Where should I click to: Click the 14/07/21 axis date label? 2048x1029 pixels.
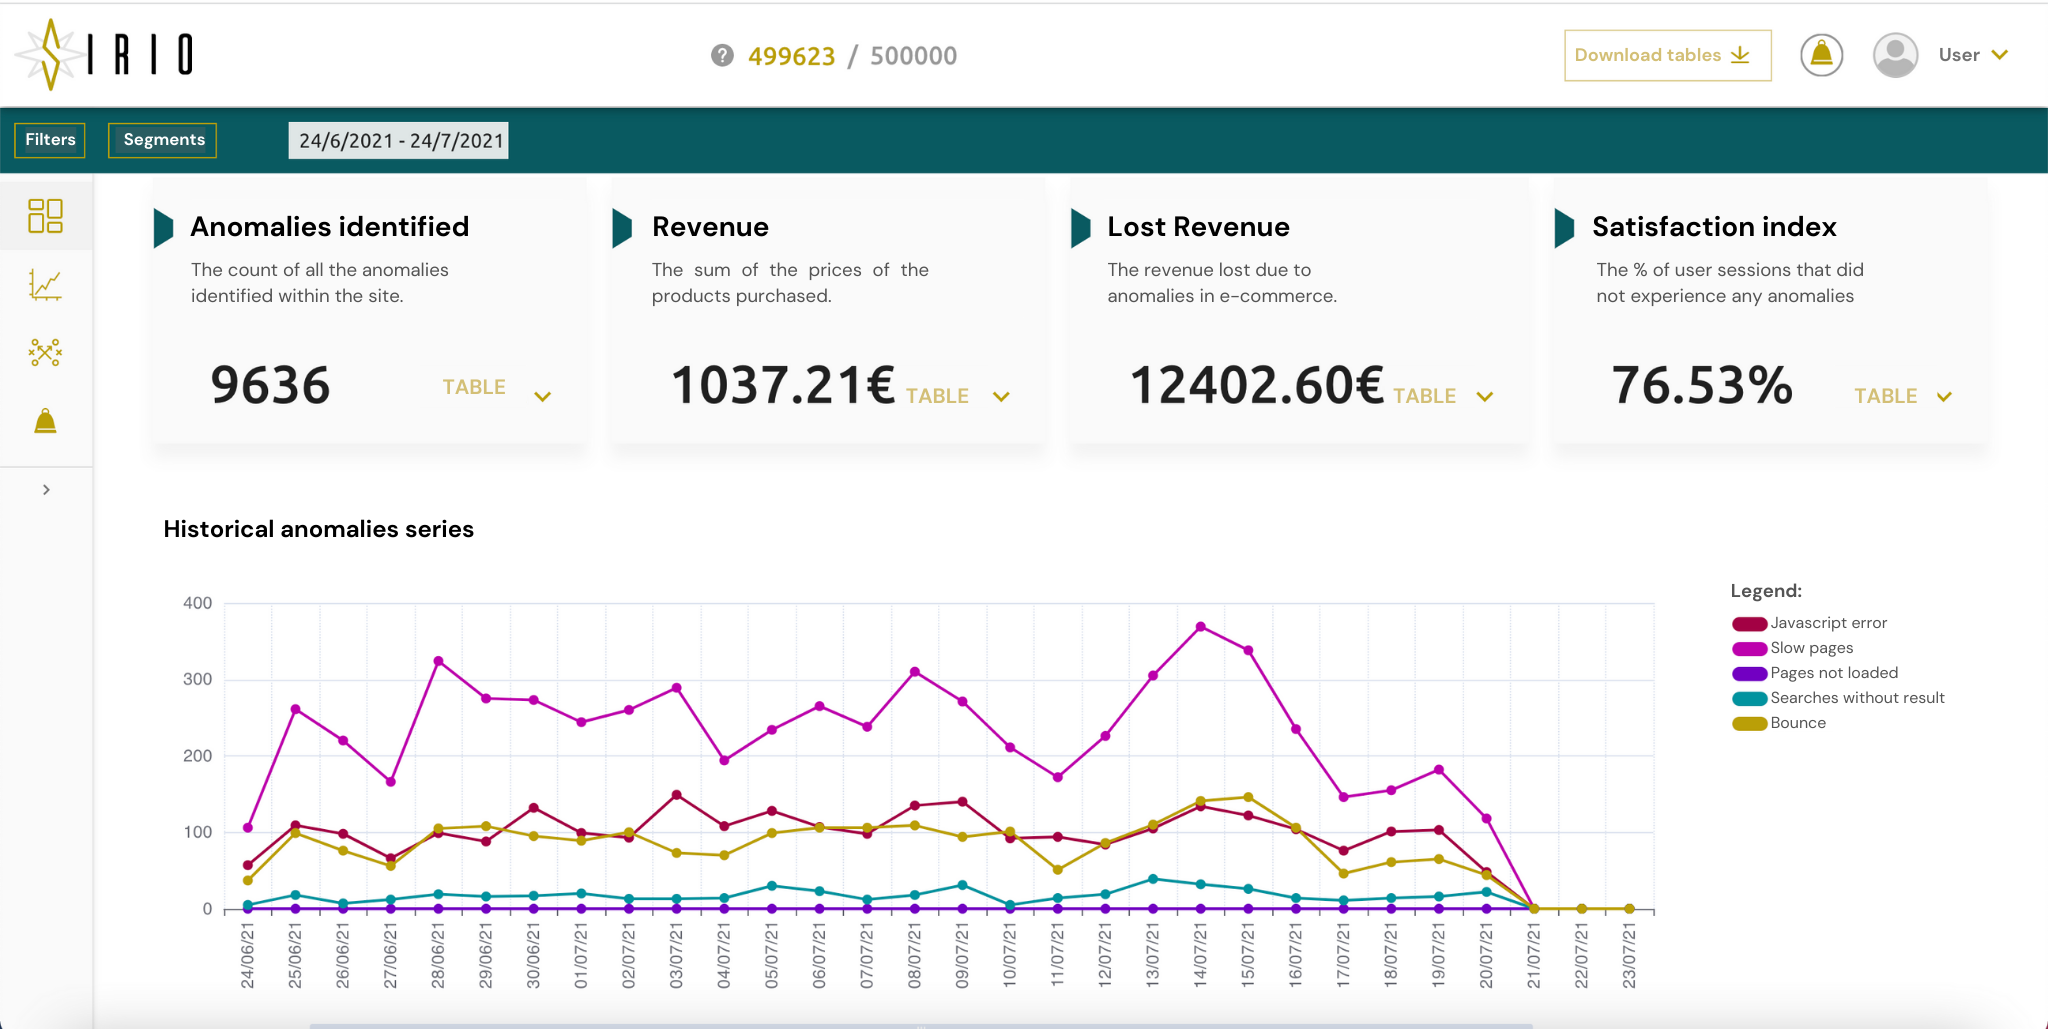1200,956
